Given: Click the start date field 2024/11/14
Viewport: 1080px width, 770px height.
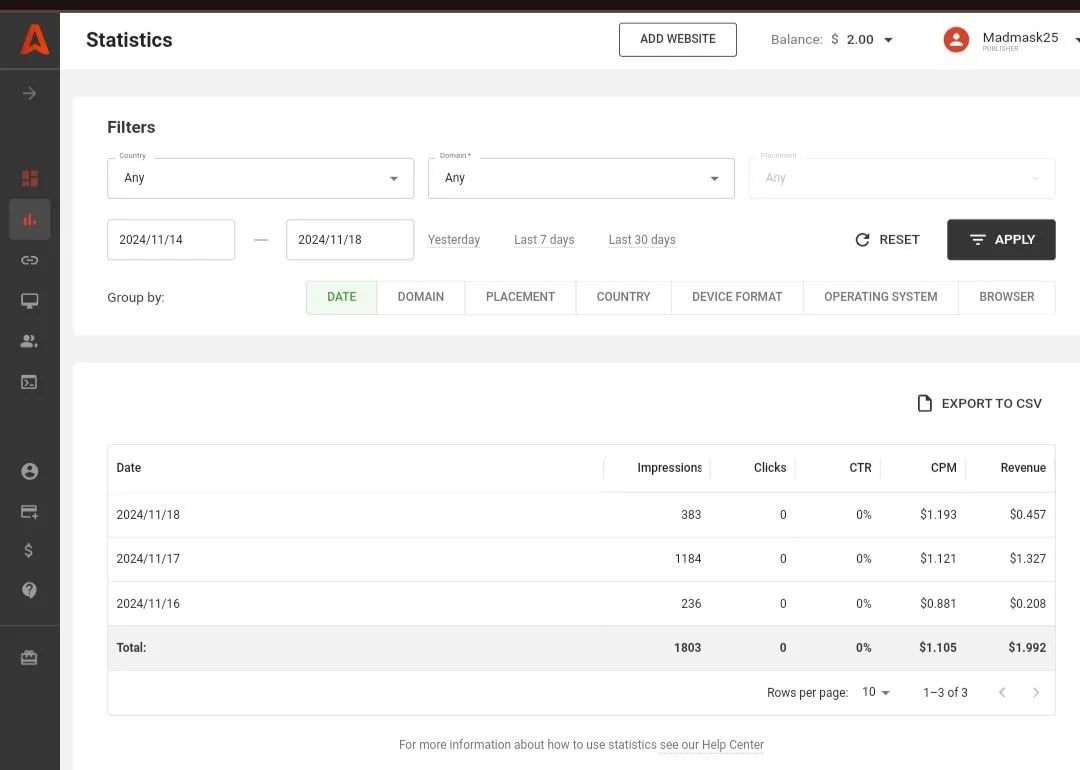Looking at the screenshot, I should [171, 240].
